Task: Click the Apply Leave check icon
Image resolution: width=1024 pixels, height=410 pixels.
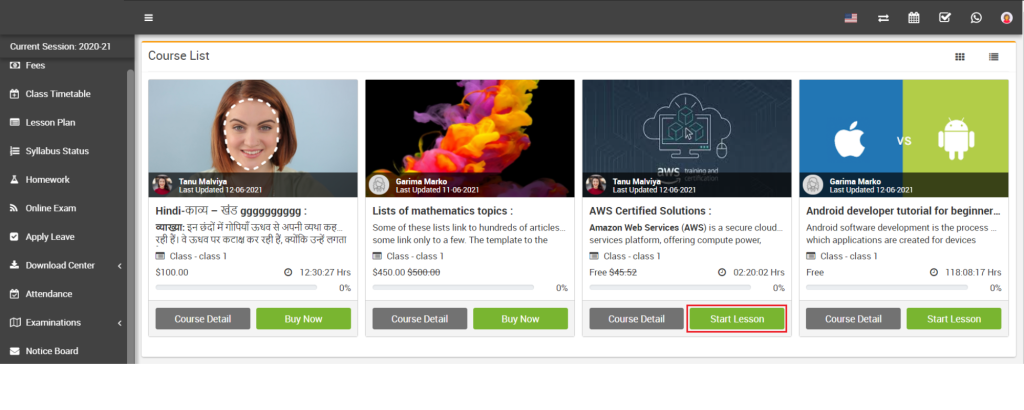Action: (x=14, y=237)
